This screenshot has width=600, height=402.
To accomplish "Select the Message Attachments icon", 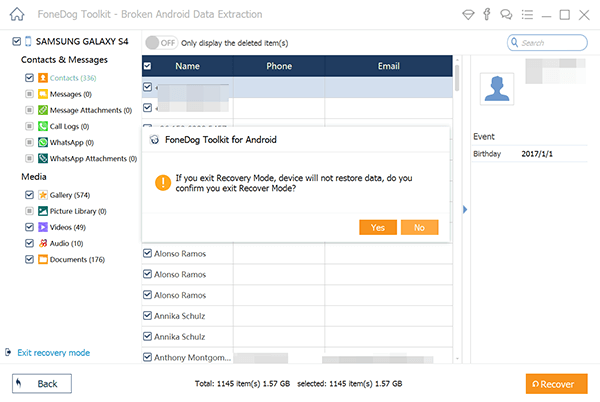I will [43, 110].
